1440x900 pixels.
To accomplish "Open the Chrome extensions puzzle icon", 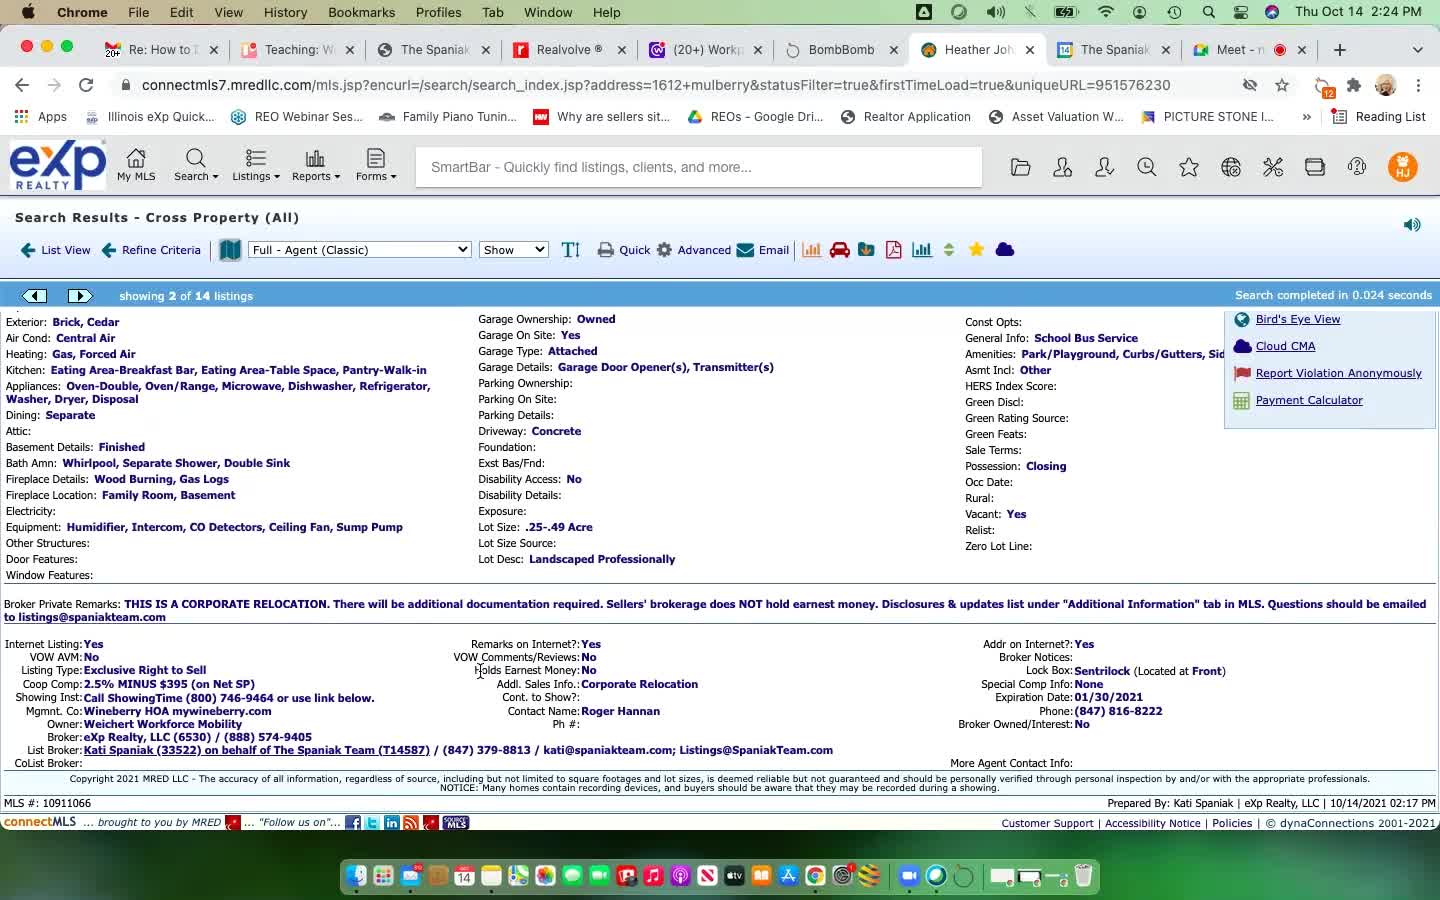I will [x=1354, y=85].
